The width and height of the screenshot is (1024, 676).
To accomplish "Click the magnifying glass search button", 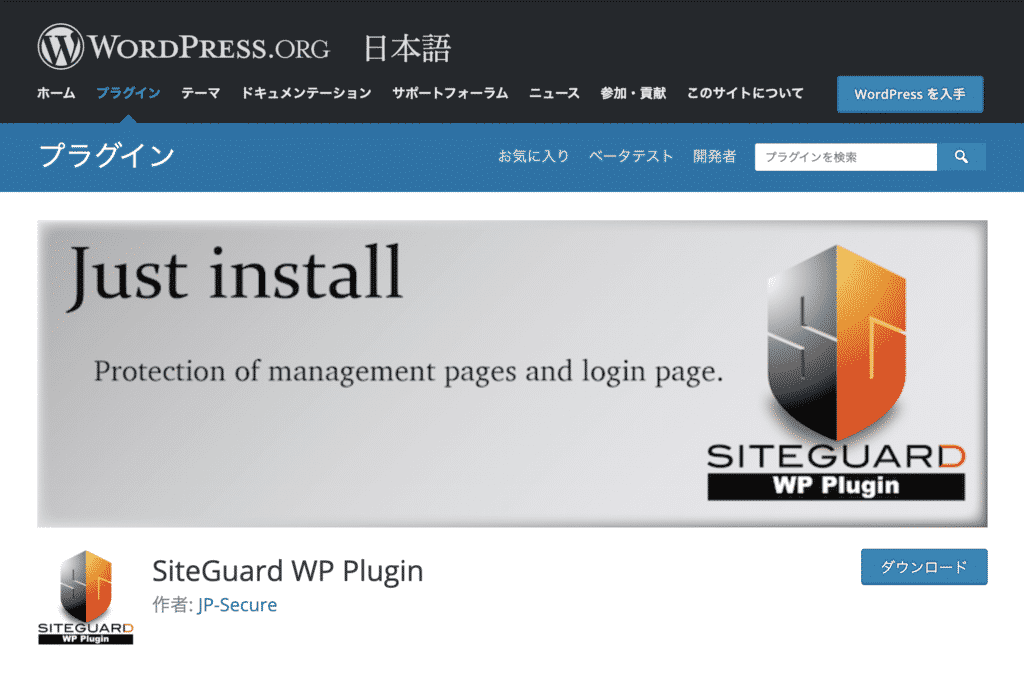I will (x=961, y=157).
